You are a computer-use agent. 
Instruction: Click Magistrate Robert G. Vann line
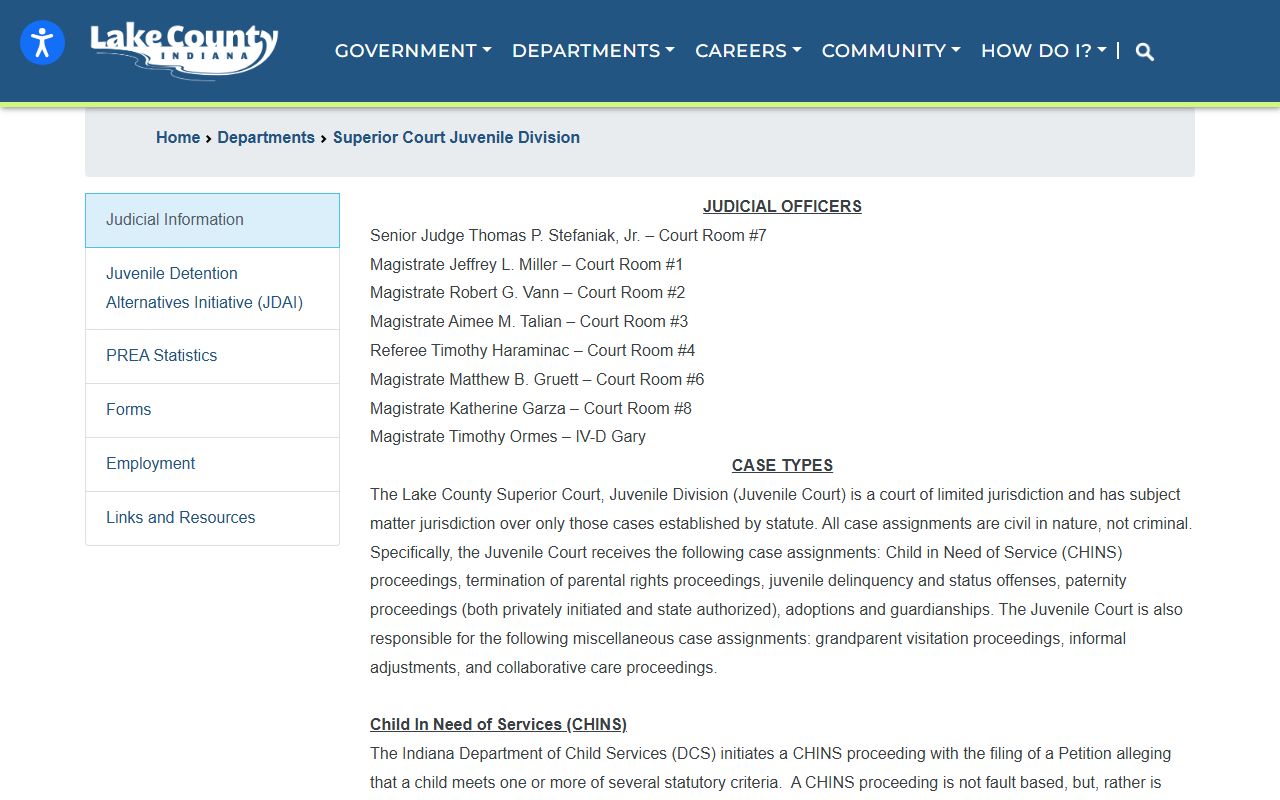[x=527, y=293]
